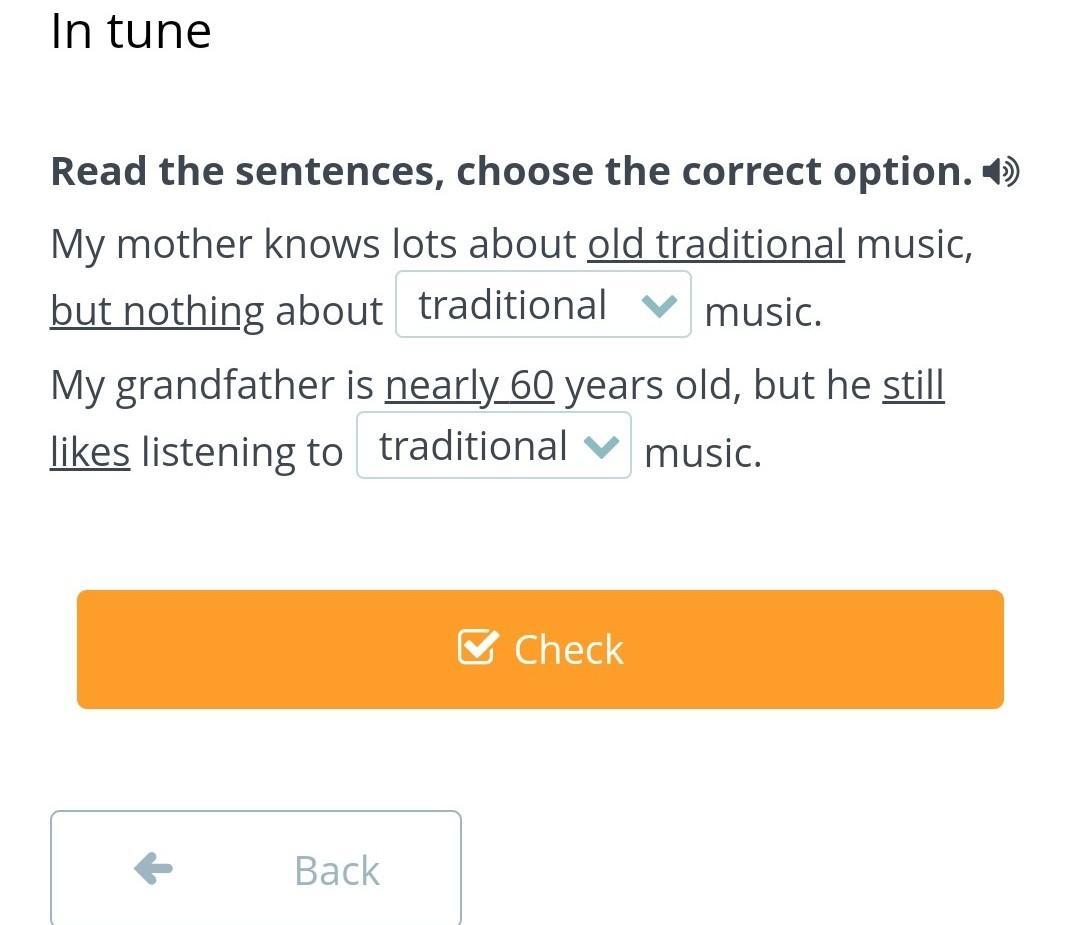Click the left arrow icon in Back
Screen dimensions: 1080x925
[153, 868]
